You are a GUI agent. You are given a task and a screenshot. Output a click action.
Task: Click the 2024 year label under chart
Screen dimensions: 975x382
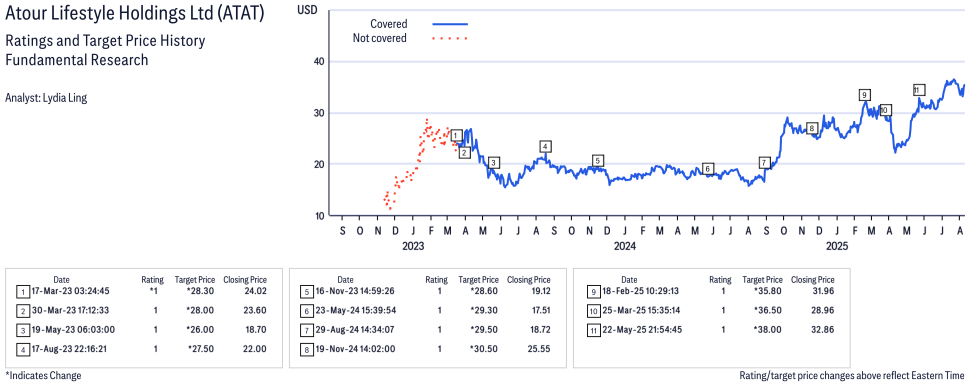625,246
